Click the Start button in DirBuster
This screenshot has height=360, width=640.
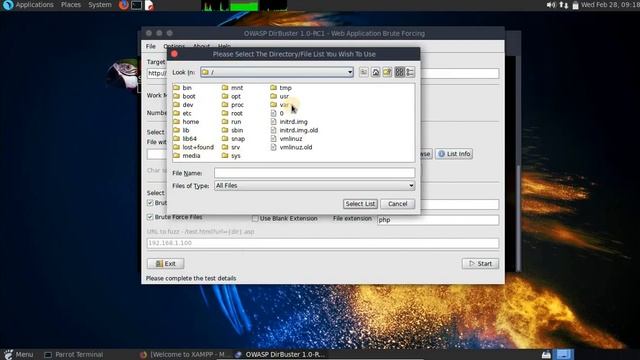tap(480, 264)
